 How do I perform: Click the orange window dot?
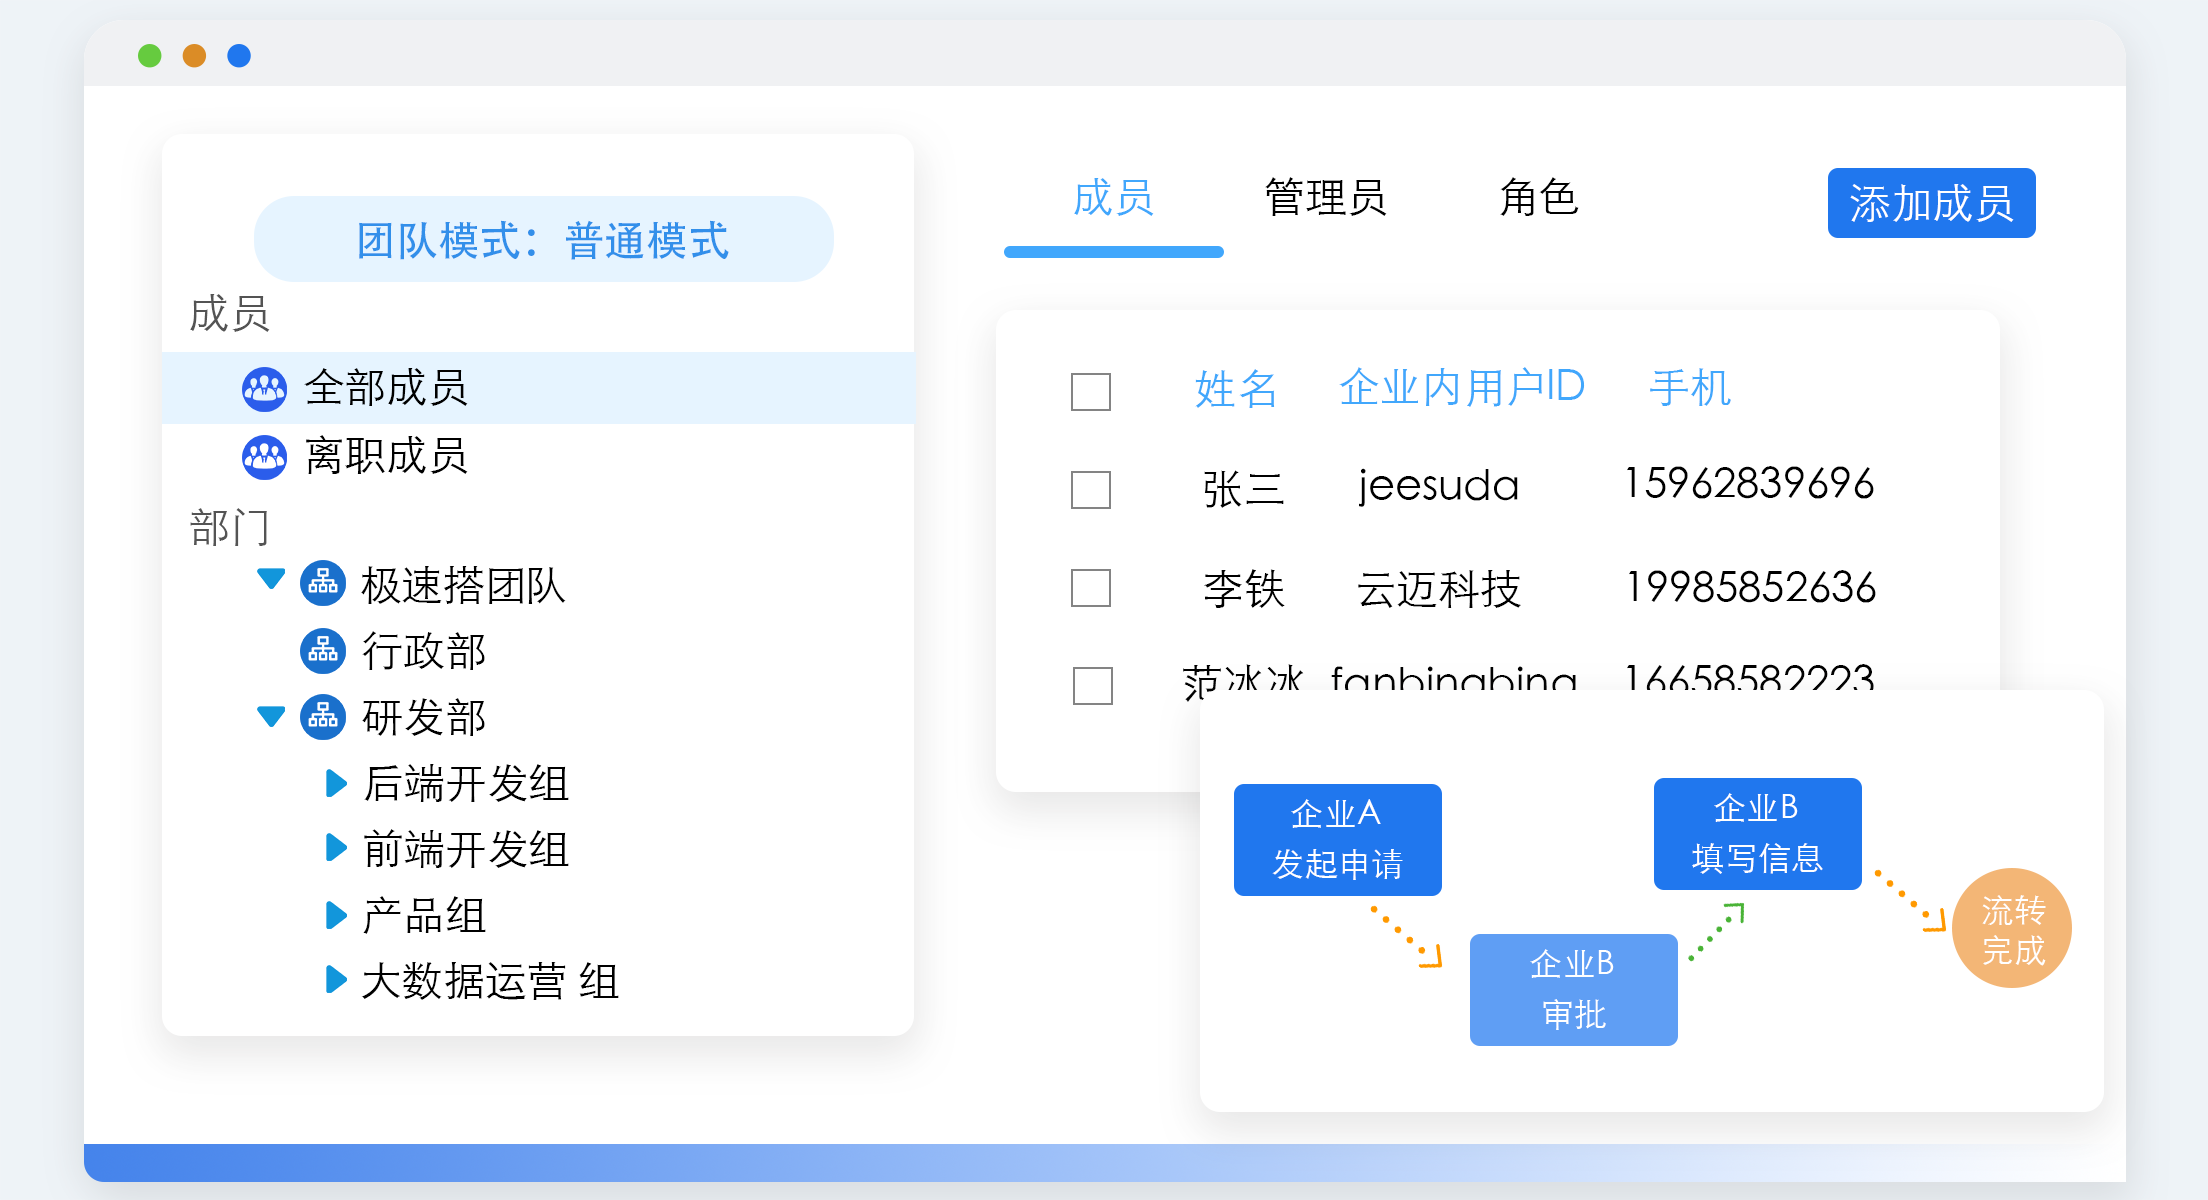[194, 56]
